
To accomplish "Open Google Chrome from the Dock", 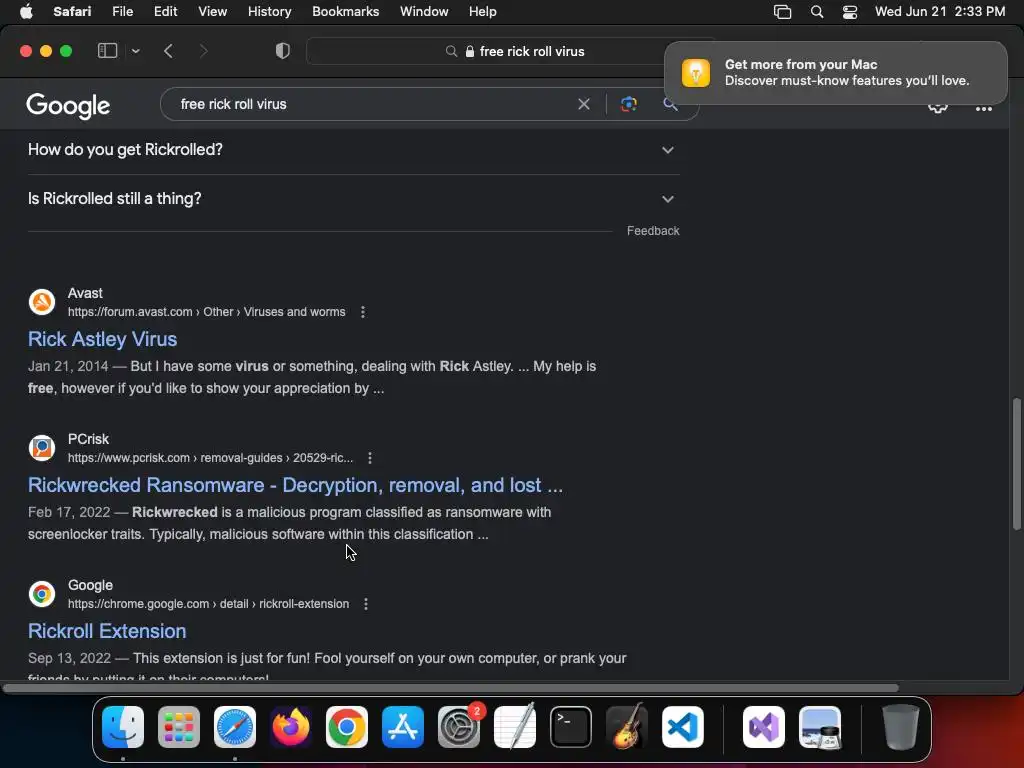I will [x=347, y=727].
